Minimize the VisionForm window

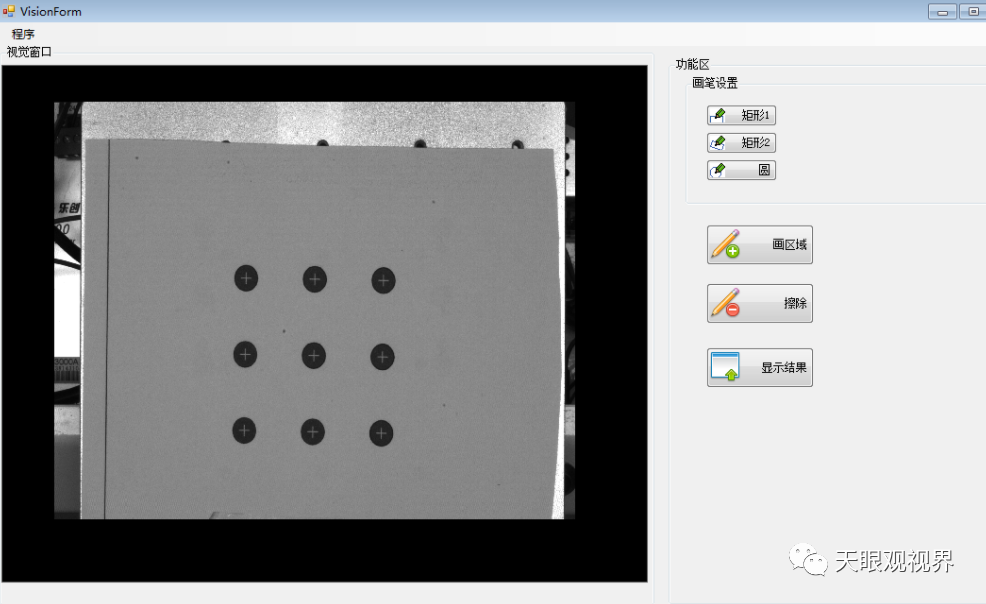point(941,12)
